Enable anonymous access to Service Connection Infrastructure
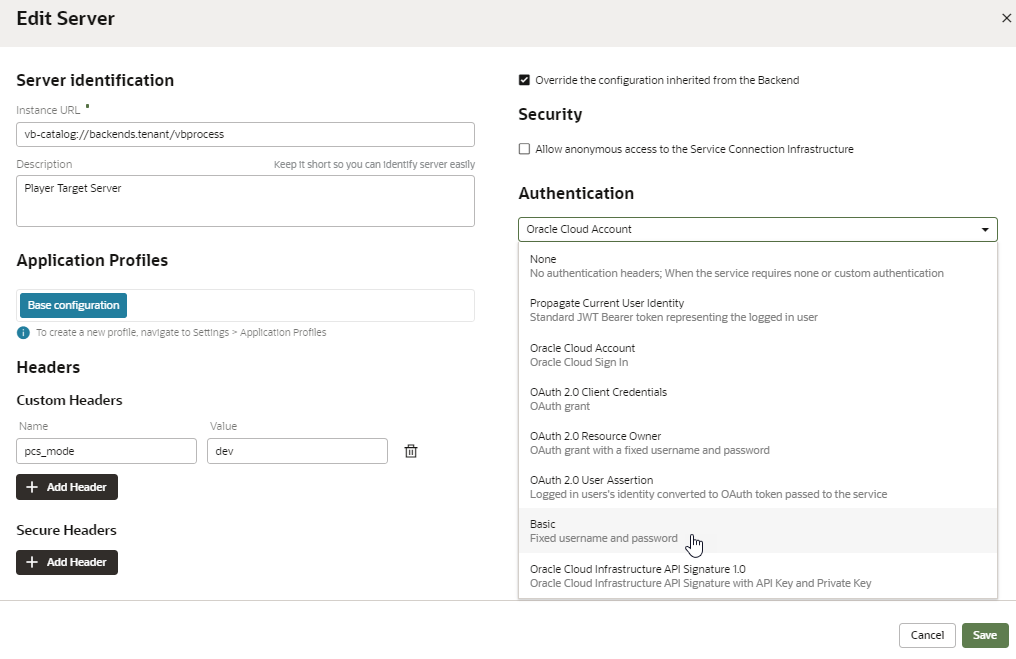The width and height of the screenshot is (1016, 659). (x=524, y=149)
